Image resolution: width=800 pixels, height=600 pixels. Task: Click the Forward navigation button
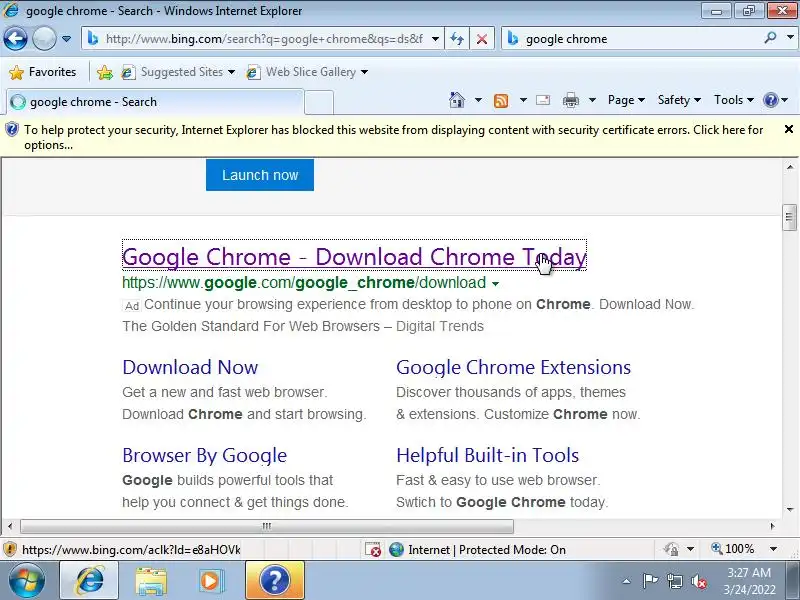pyautogui.click(x=44, y=38)
